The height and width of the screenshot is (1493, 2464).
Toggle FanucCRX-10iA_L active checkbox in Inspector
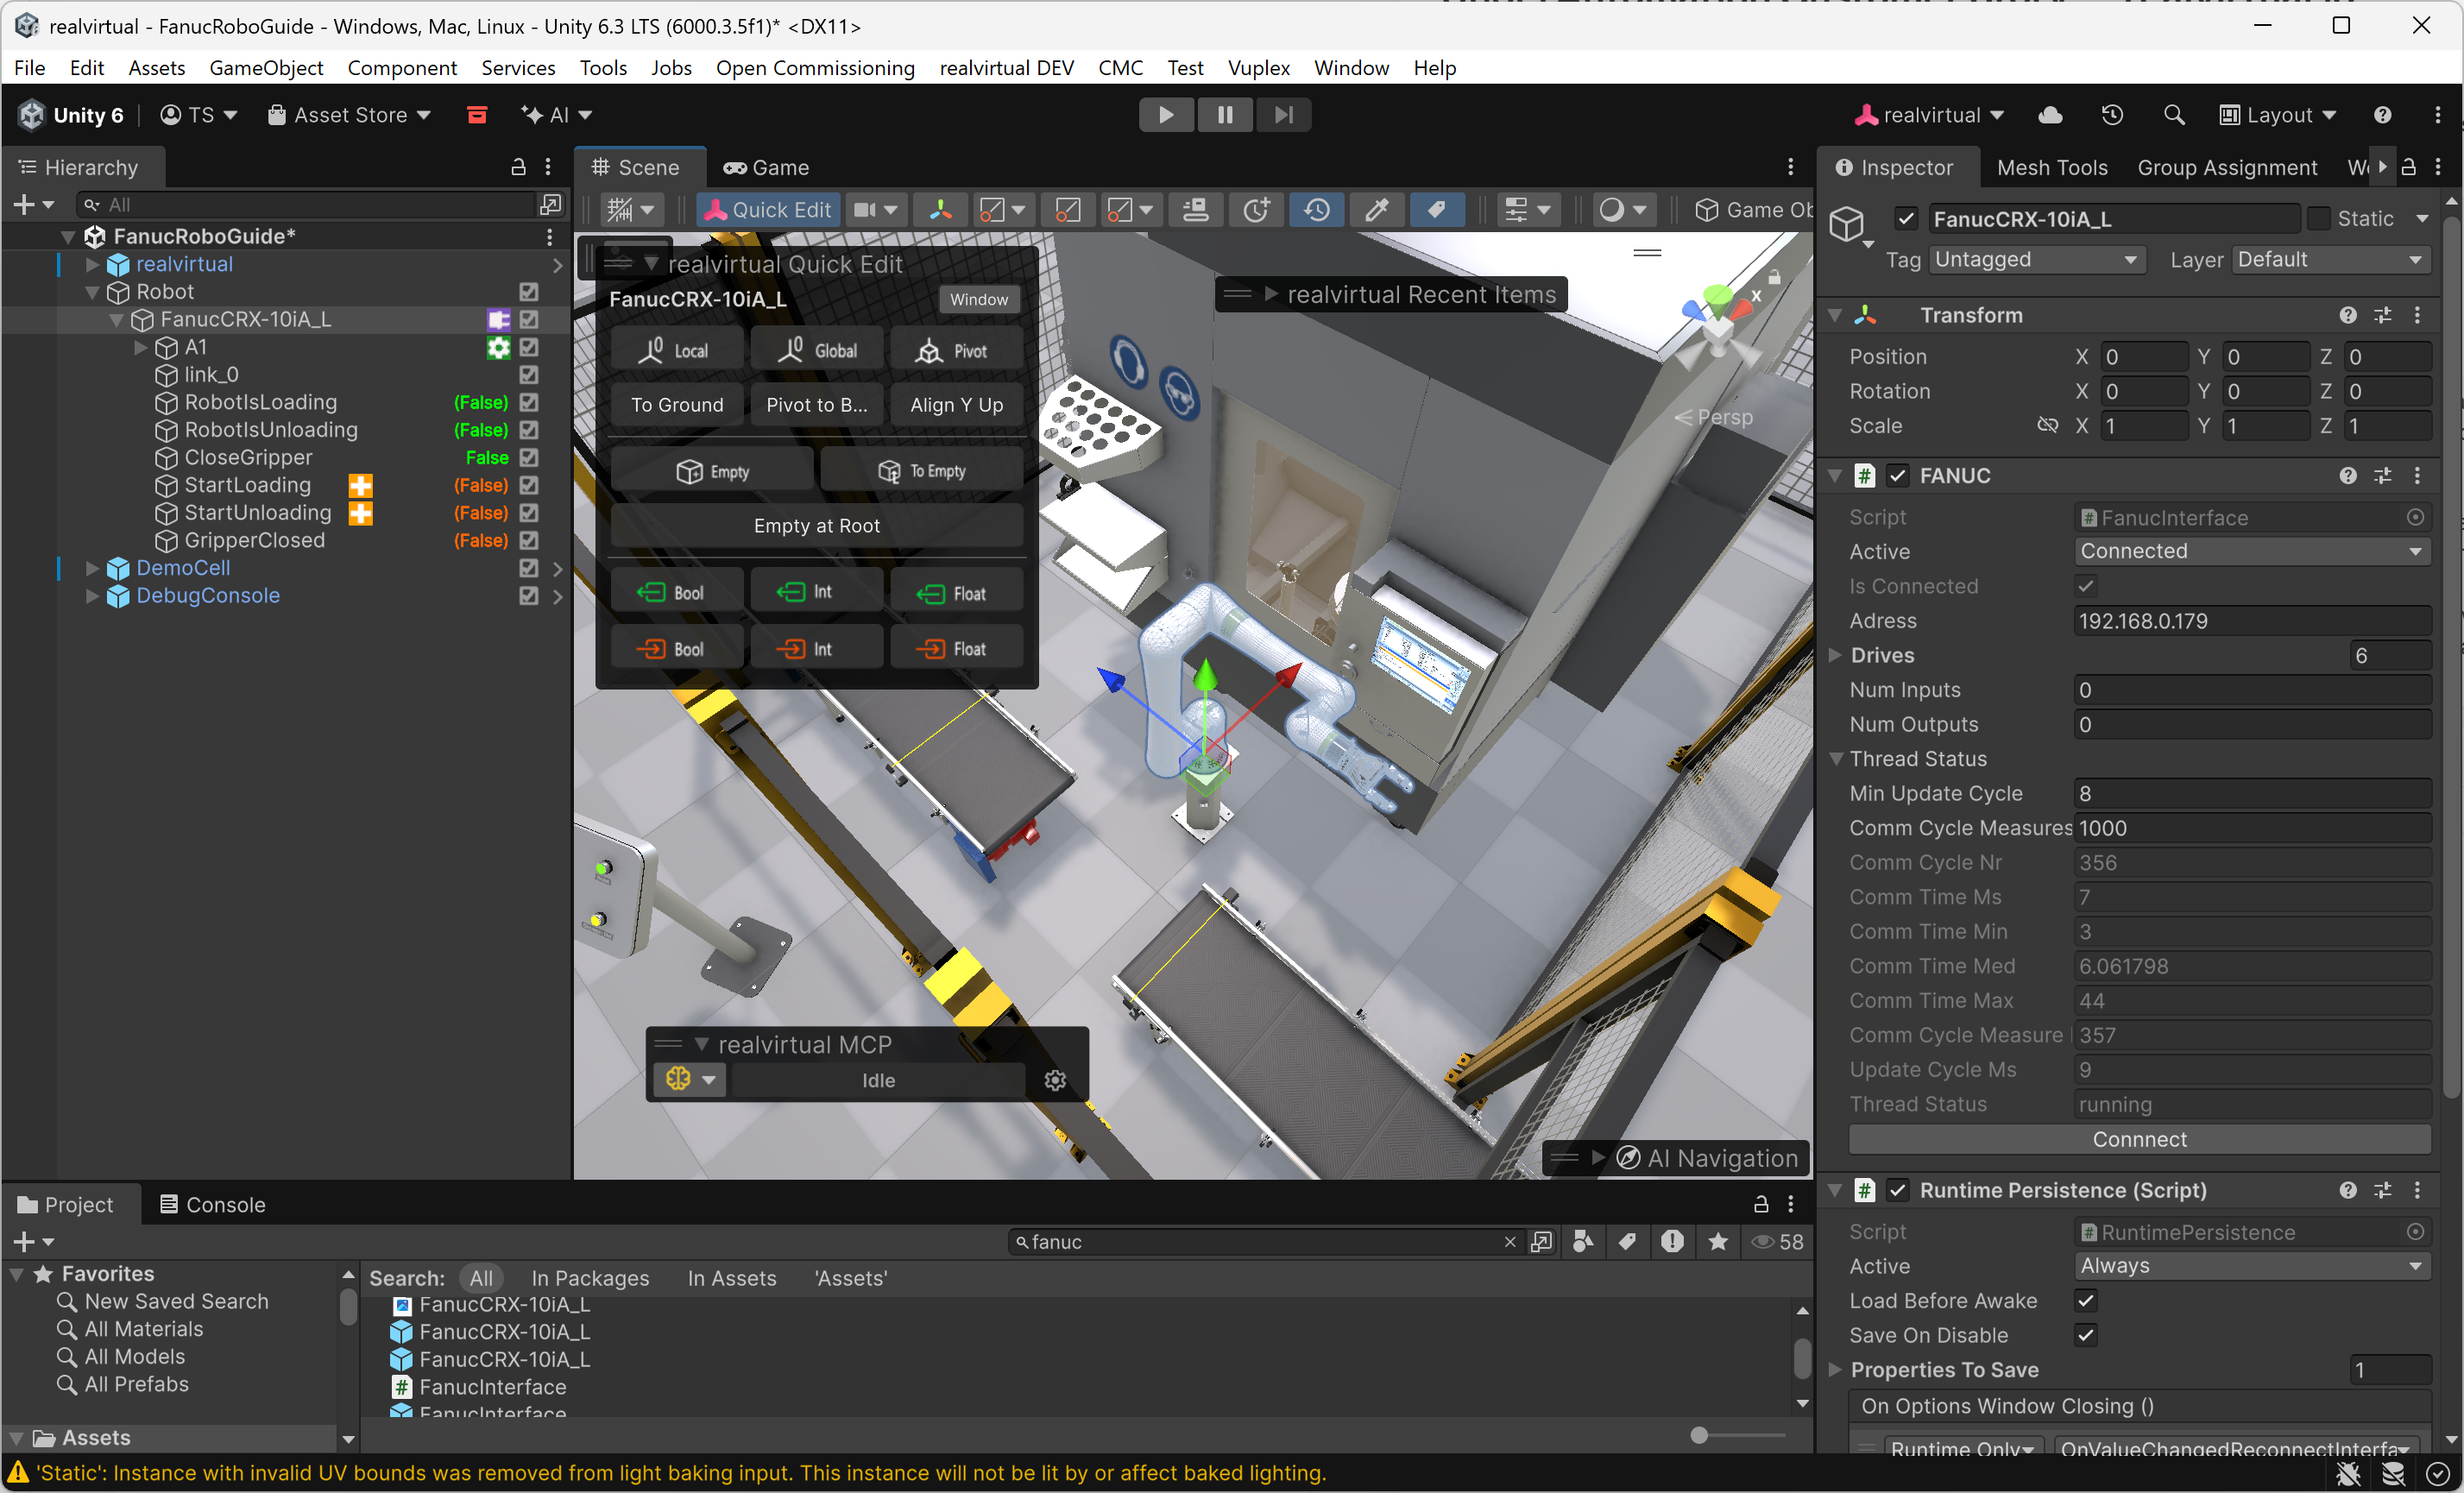(1906, 219)
